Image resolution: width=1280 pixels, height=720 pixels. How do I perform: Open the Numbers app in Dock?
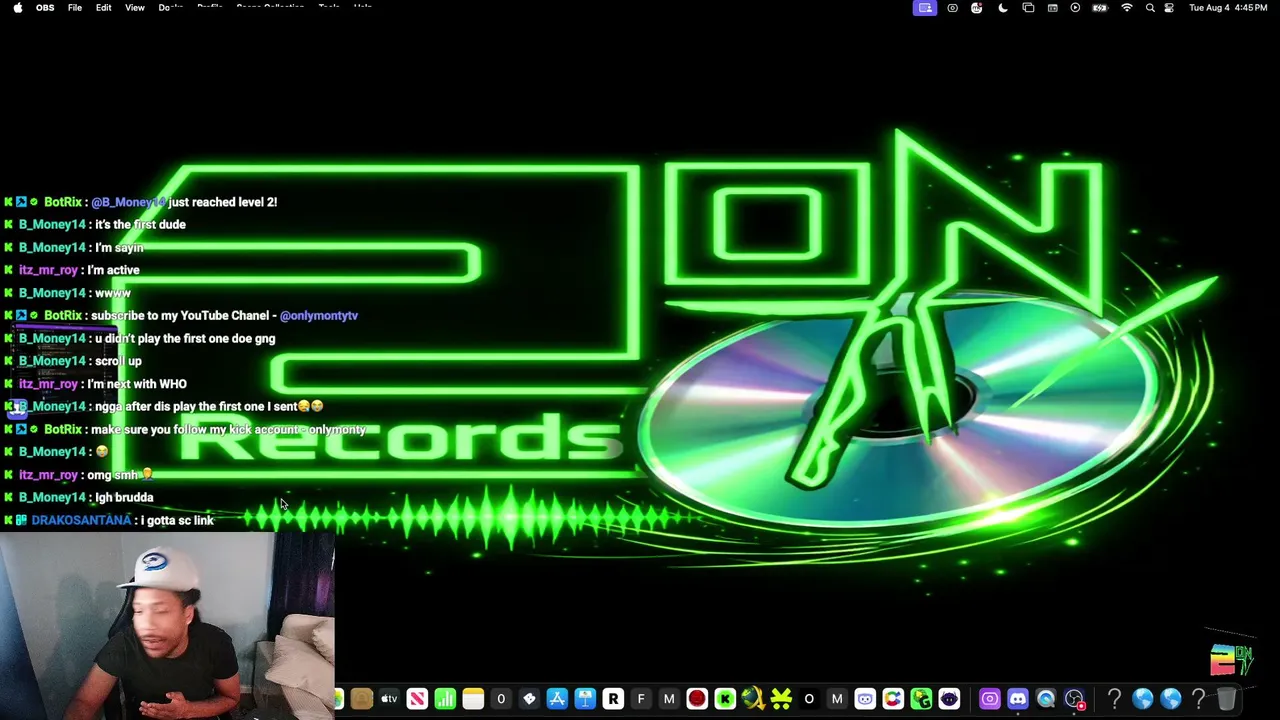(x=445, y=698)
